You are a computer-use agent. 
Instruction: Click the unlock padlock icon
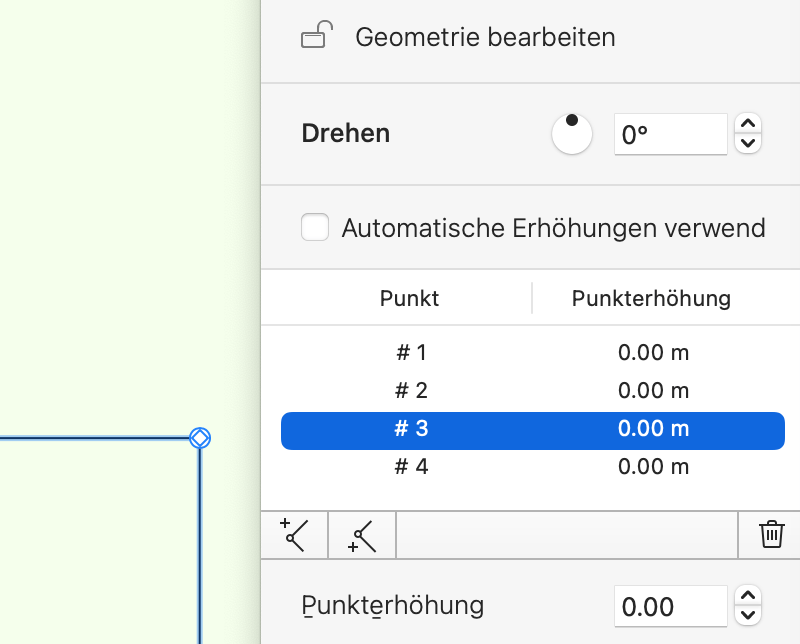(x=314, y=38)
